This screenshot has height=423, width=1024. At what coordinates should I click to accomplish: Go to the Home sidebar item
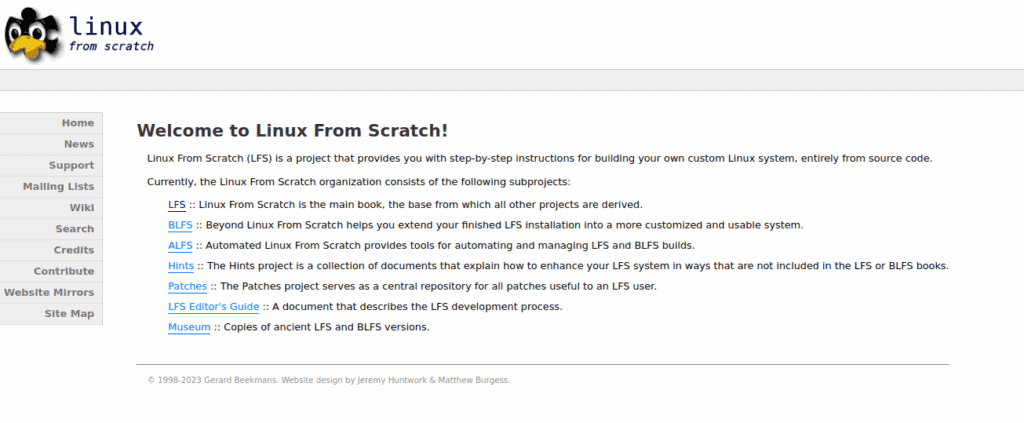77,123
